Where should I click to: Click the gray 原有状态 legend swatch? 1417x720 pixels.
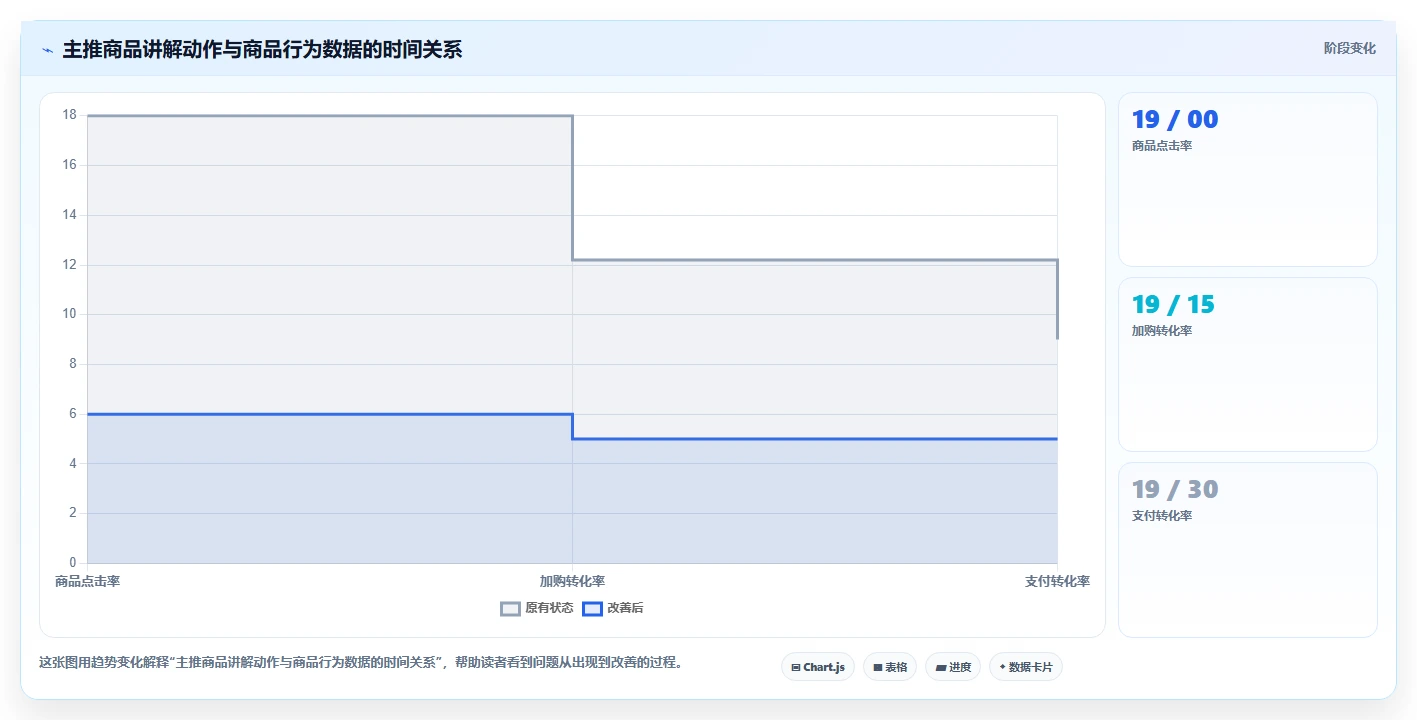click(510, 608)
